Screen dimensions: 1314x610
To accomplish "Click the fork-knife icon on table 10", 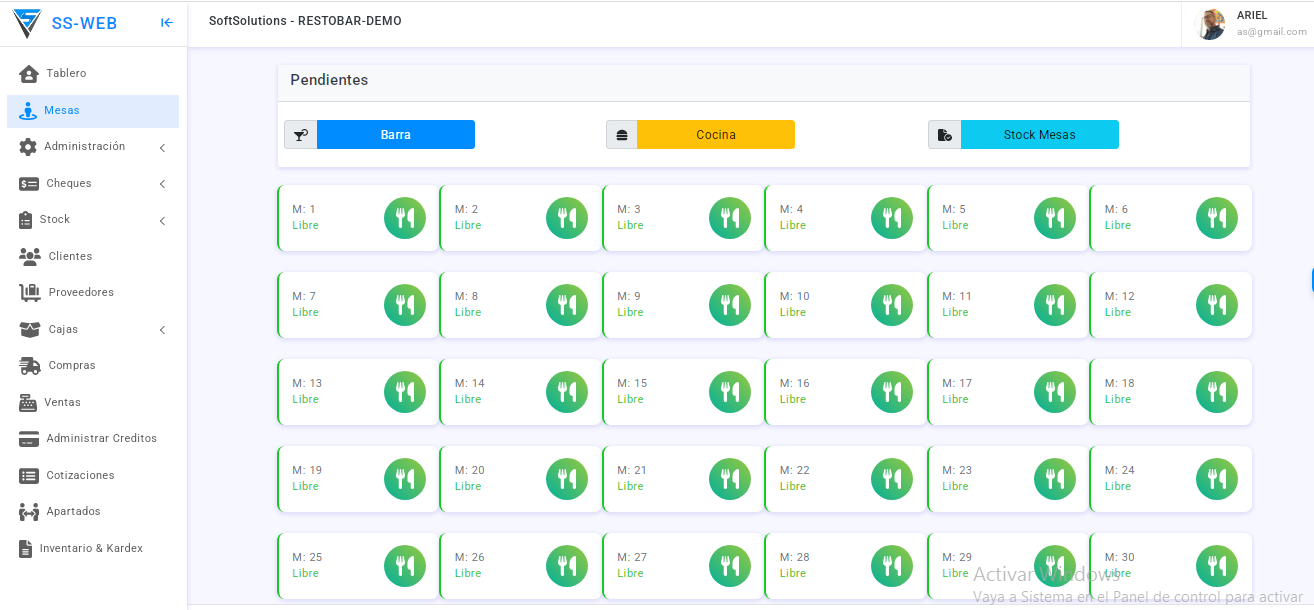I will coord(892,305).
